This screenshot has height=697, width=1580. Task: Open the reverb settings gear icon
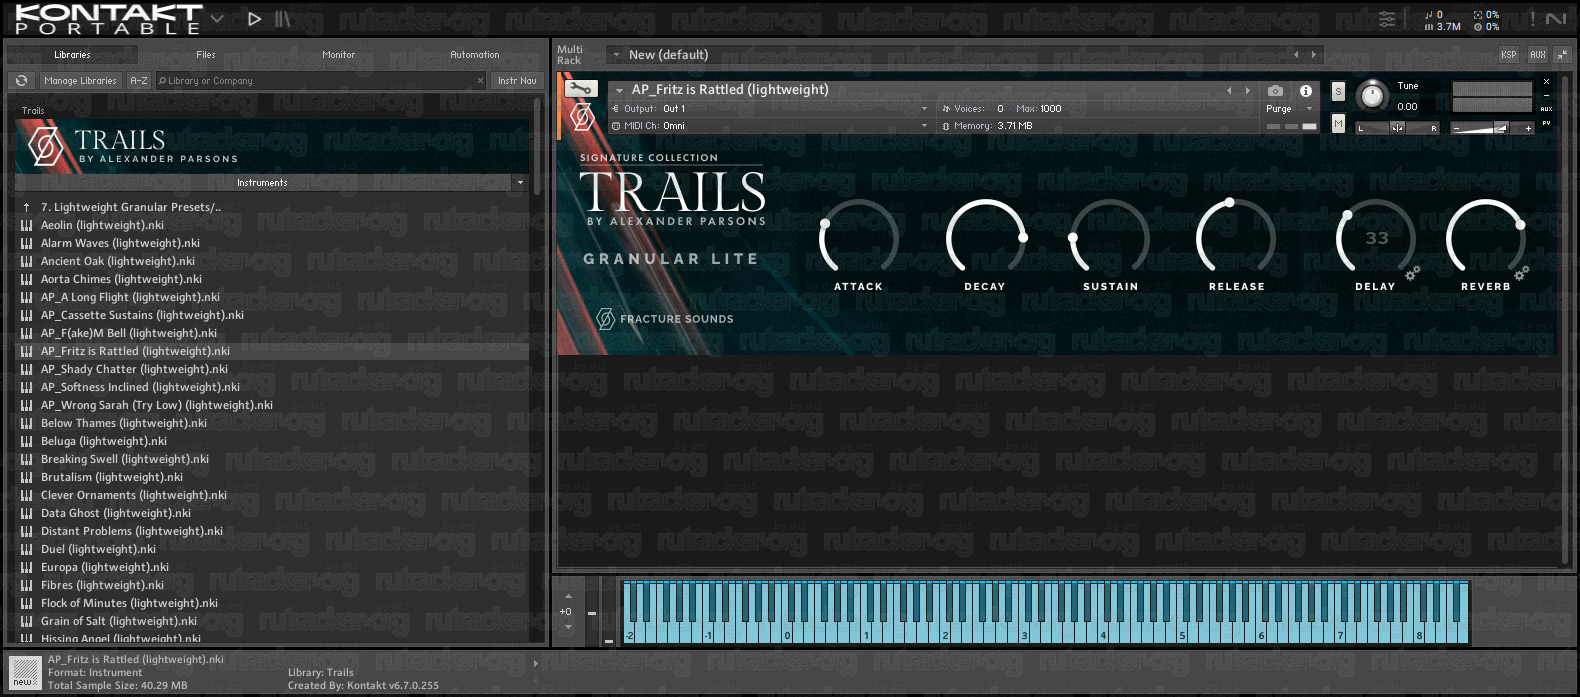1521,273
